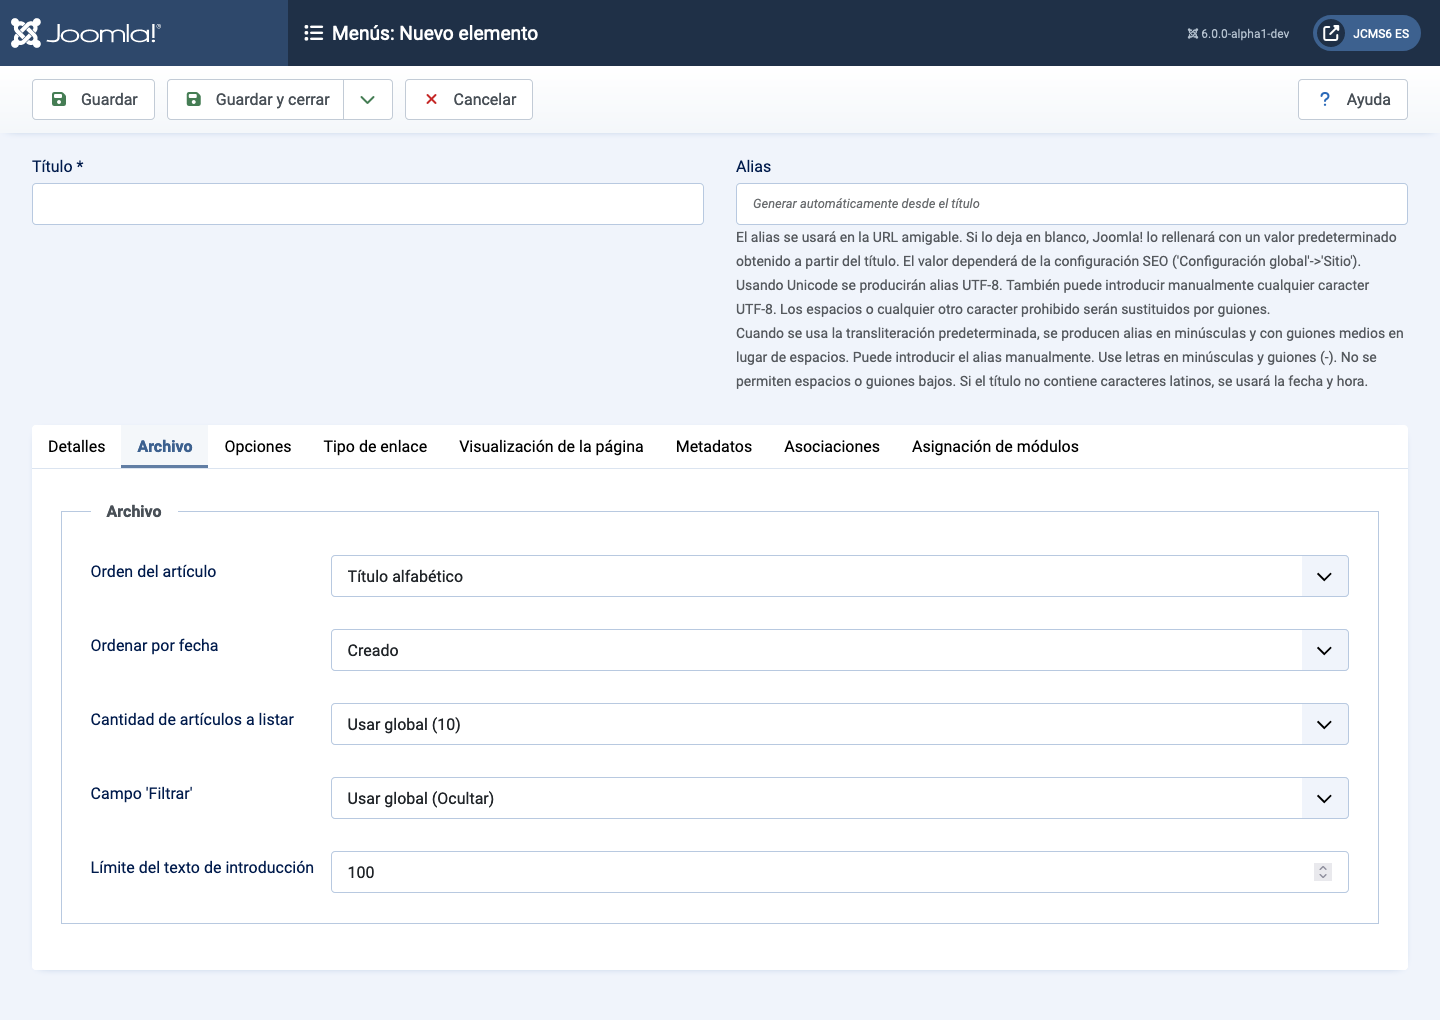This screenshot has width=1440, height=1020.
Task: Click the Cantidad de artículos a listar label
Action: (192, 719)
